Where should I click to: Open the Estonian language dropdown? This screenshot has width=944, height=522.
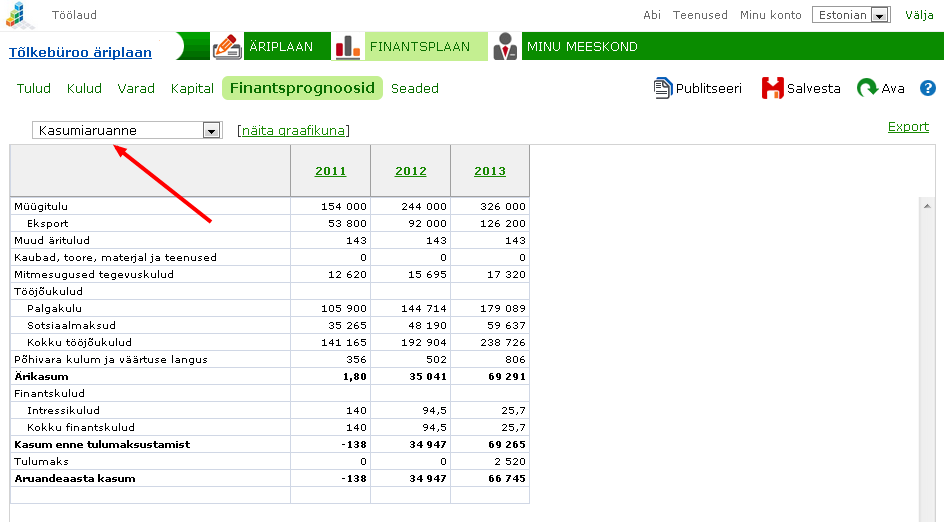click(x=851, y=15)
